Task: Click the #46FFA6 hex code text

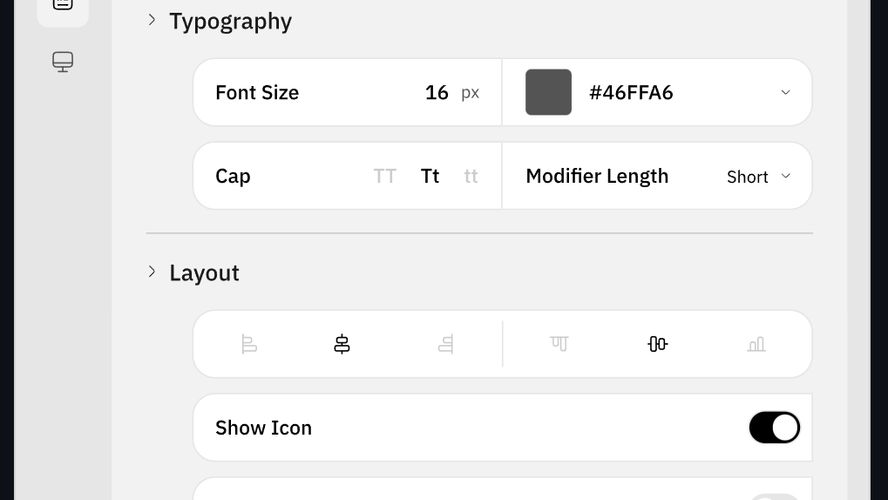Action: click(631, 92)
